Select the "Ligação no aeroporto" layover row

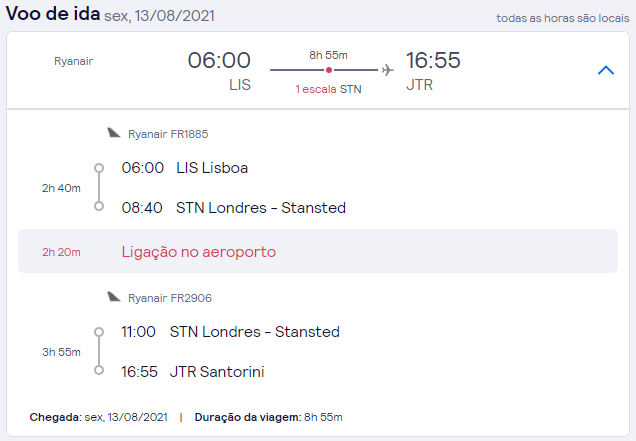click(x=317, y=252)
